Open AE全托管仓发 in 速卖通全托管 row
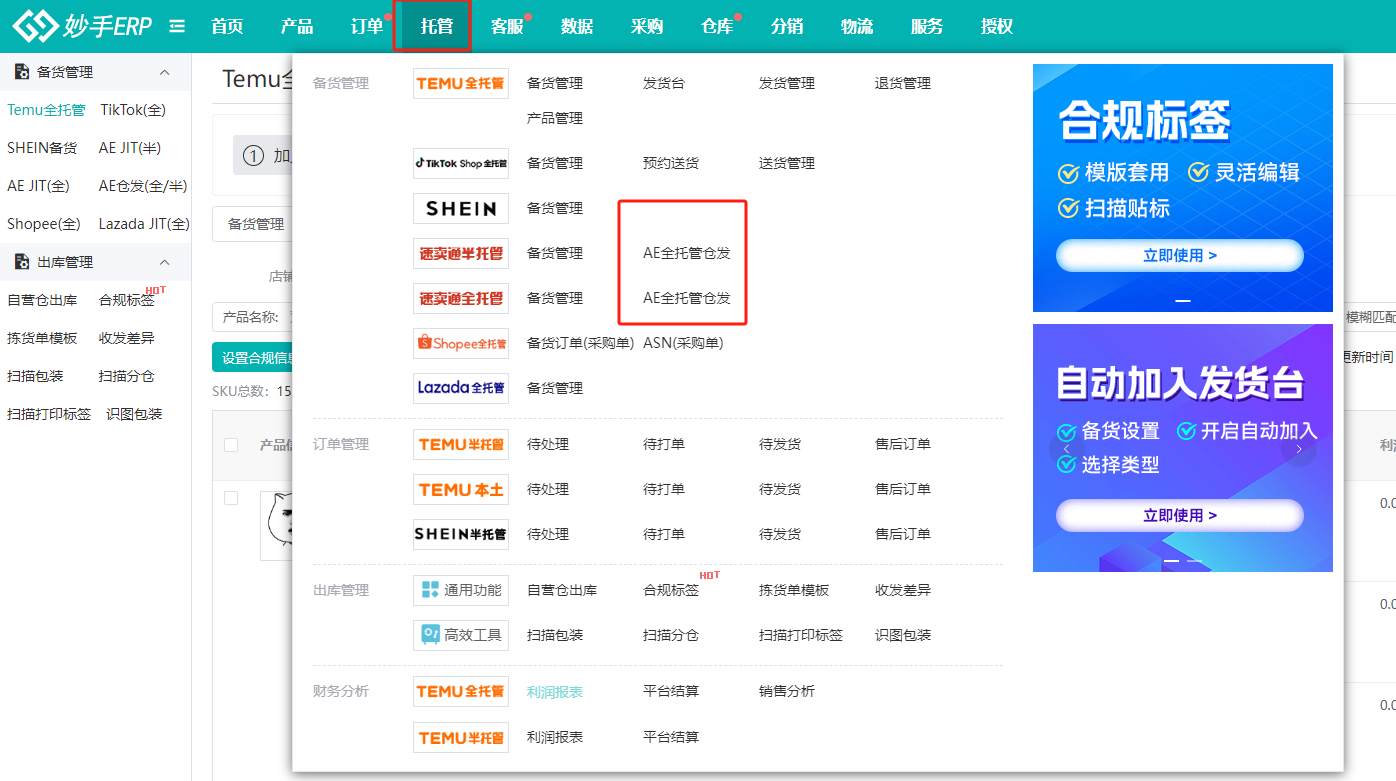Viewport: 1396px width, 781px height. coord(687,298)
